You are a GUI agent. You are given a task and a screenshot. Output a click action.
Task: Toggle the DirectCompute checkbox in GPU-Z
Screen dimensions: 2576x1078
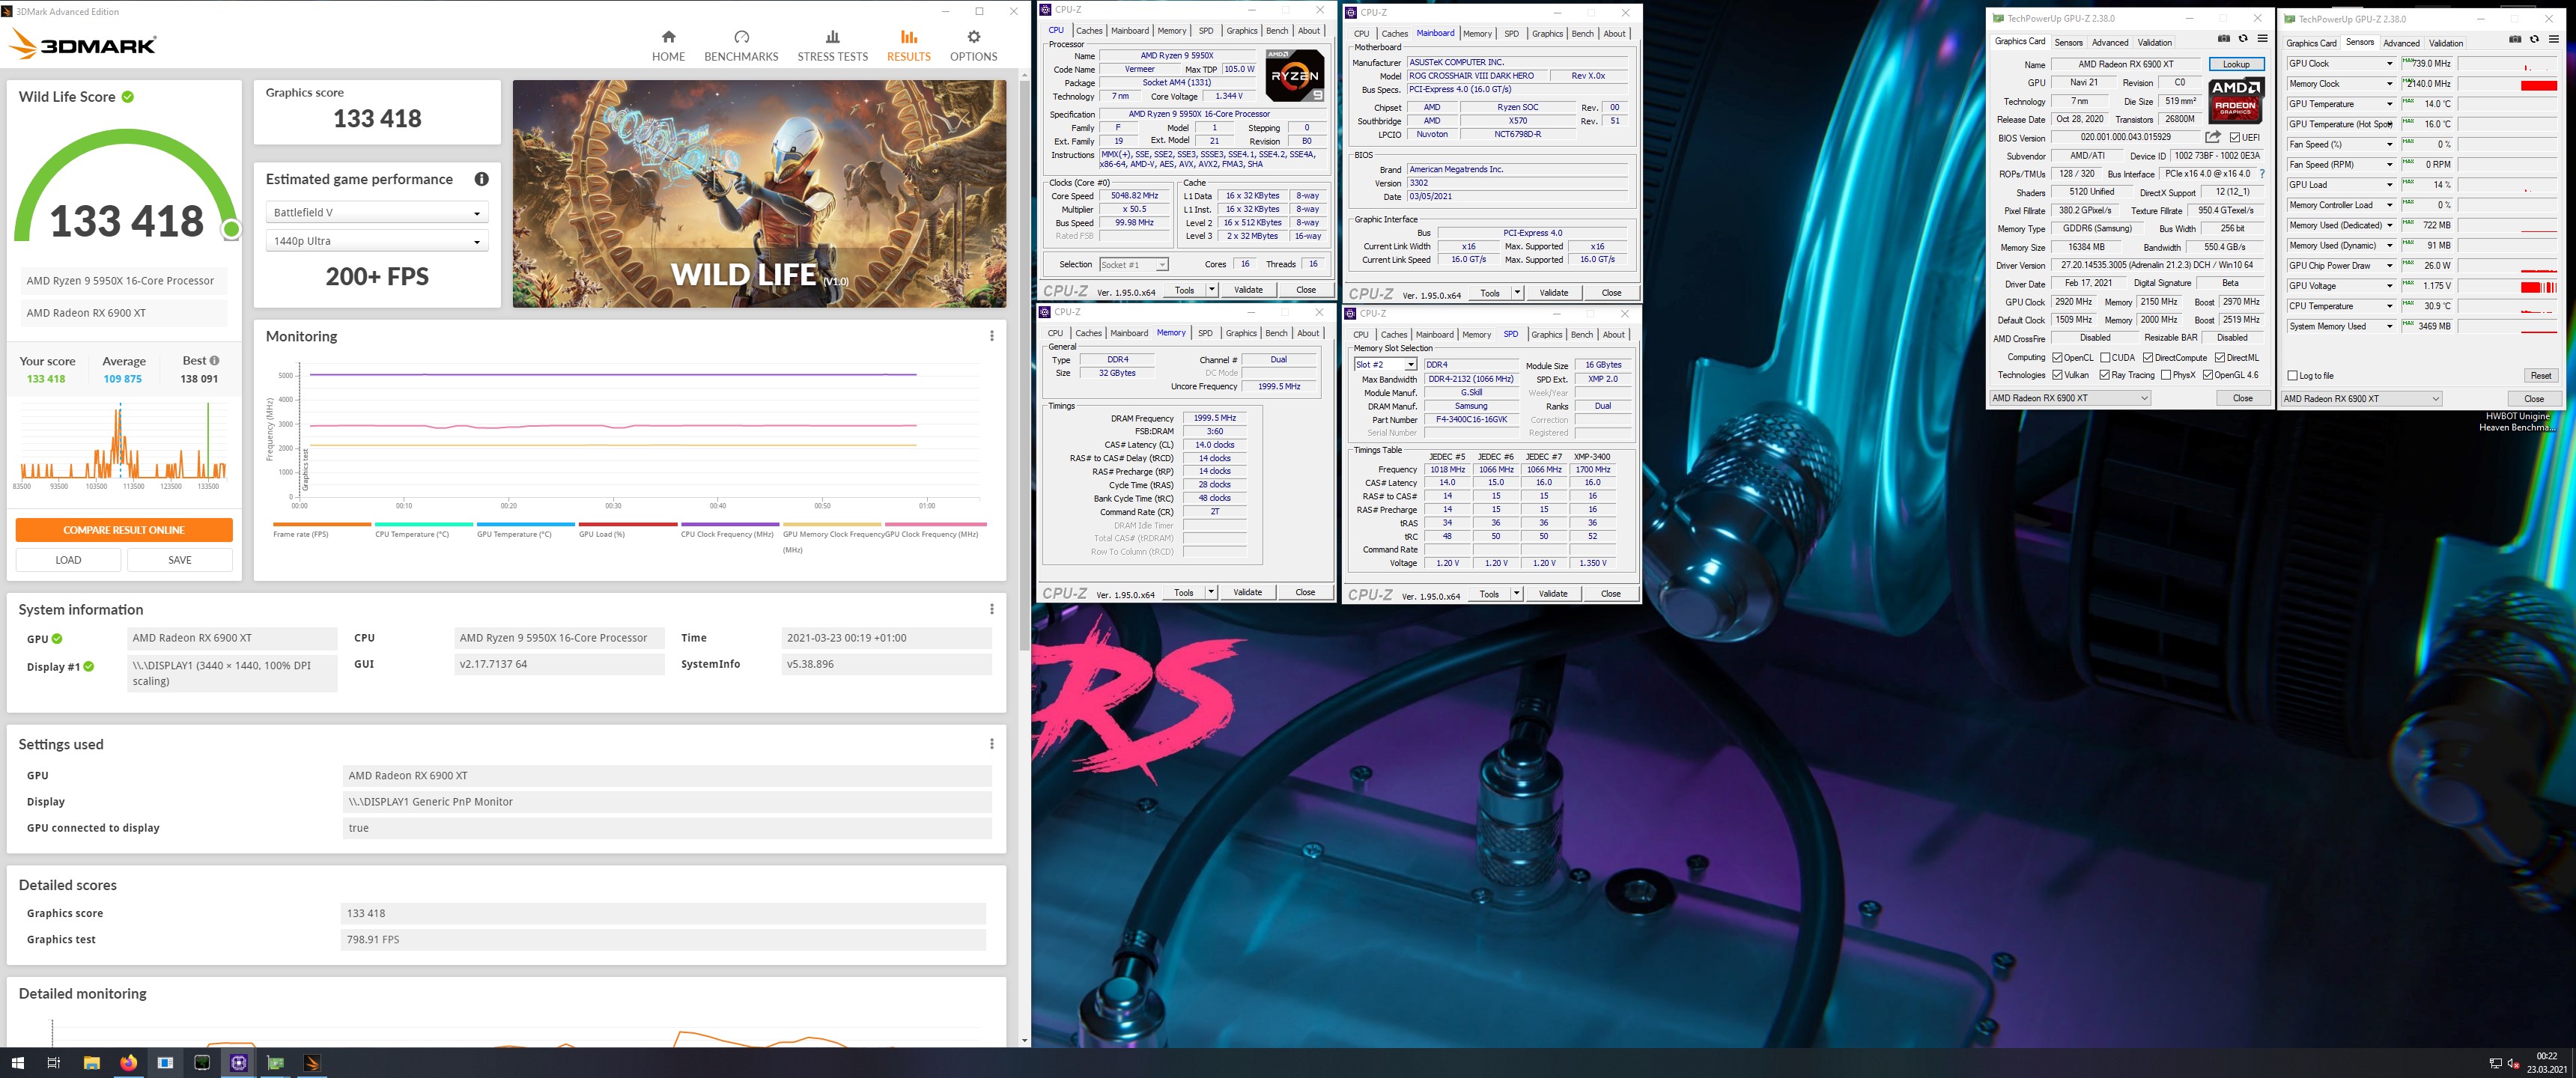[2148, 357]
